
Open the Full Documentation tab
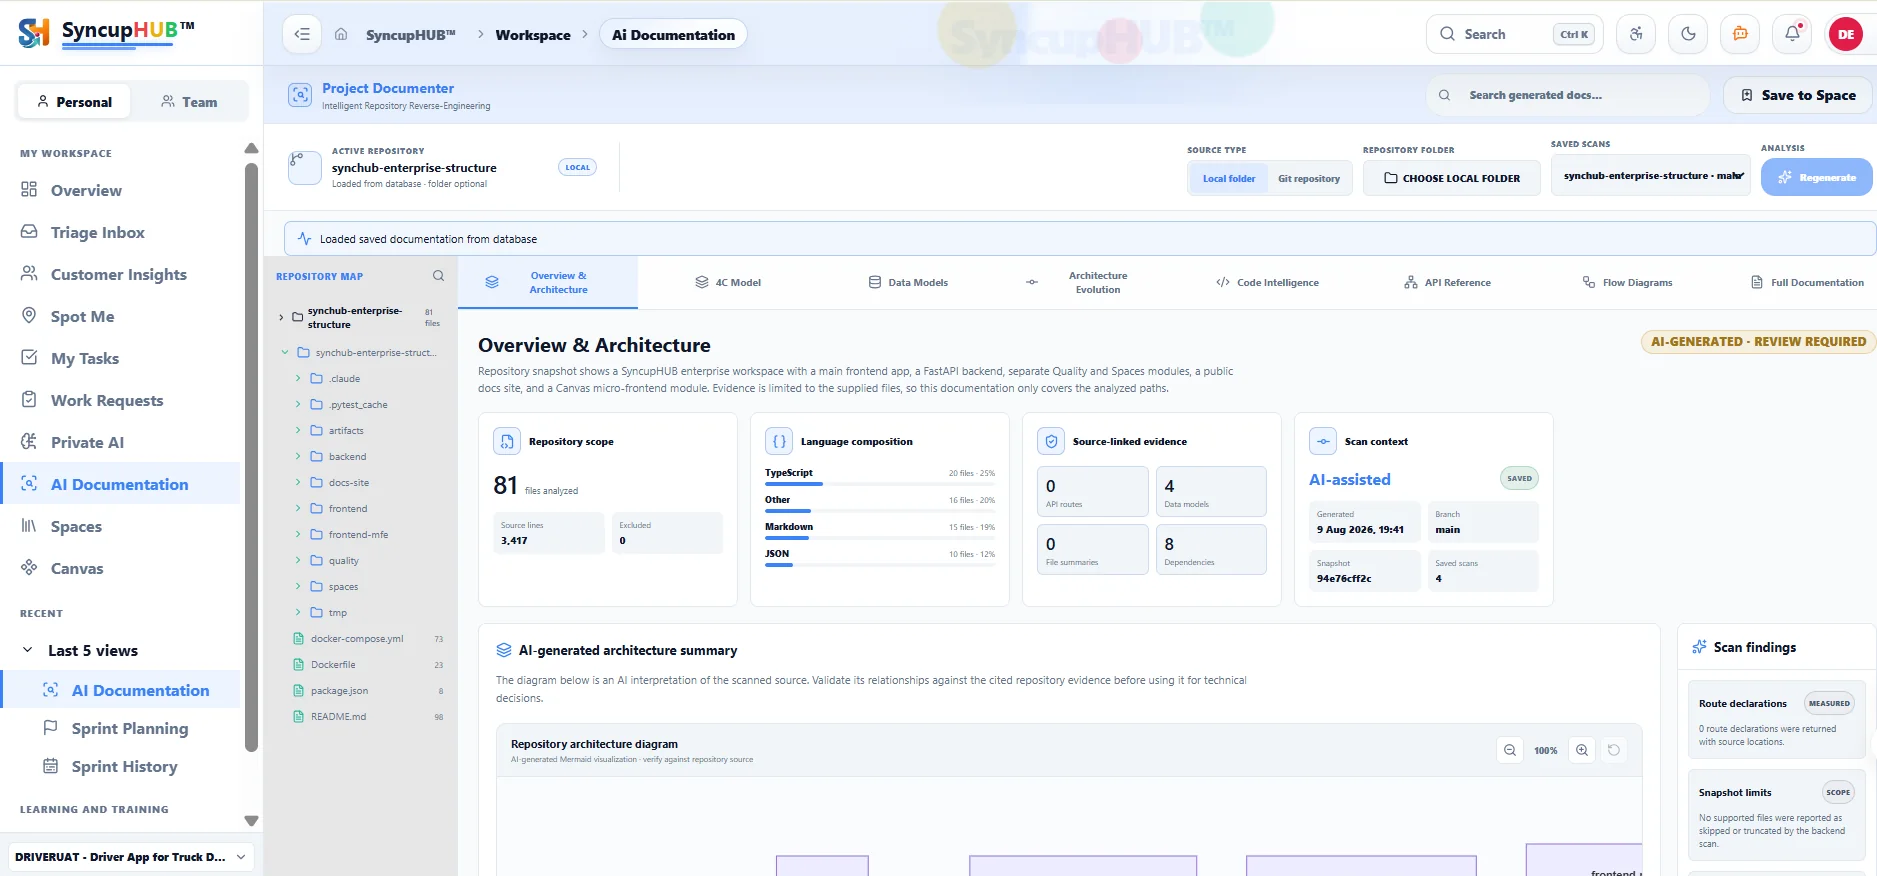pyautogui.click(x=1807, y=283)
